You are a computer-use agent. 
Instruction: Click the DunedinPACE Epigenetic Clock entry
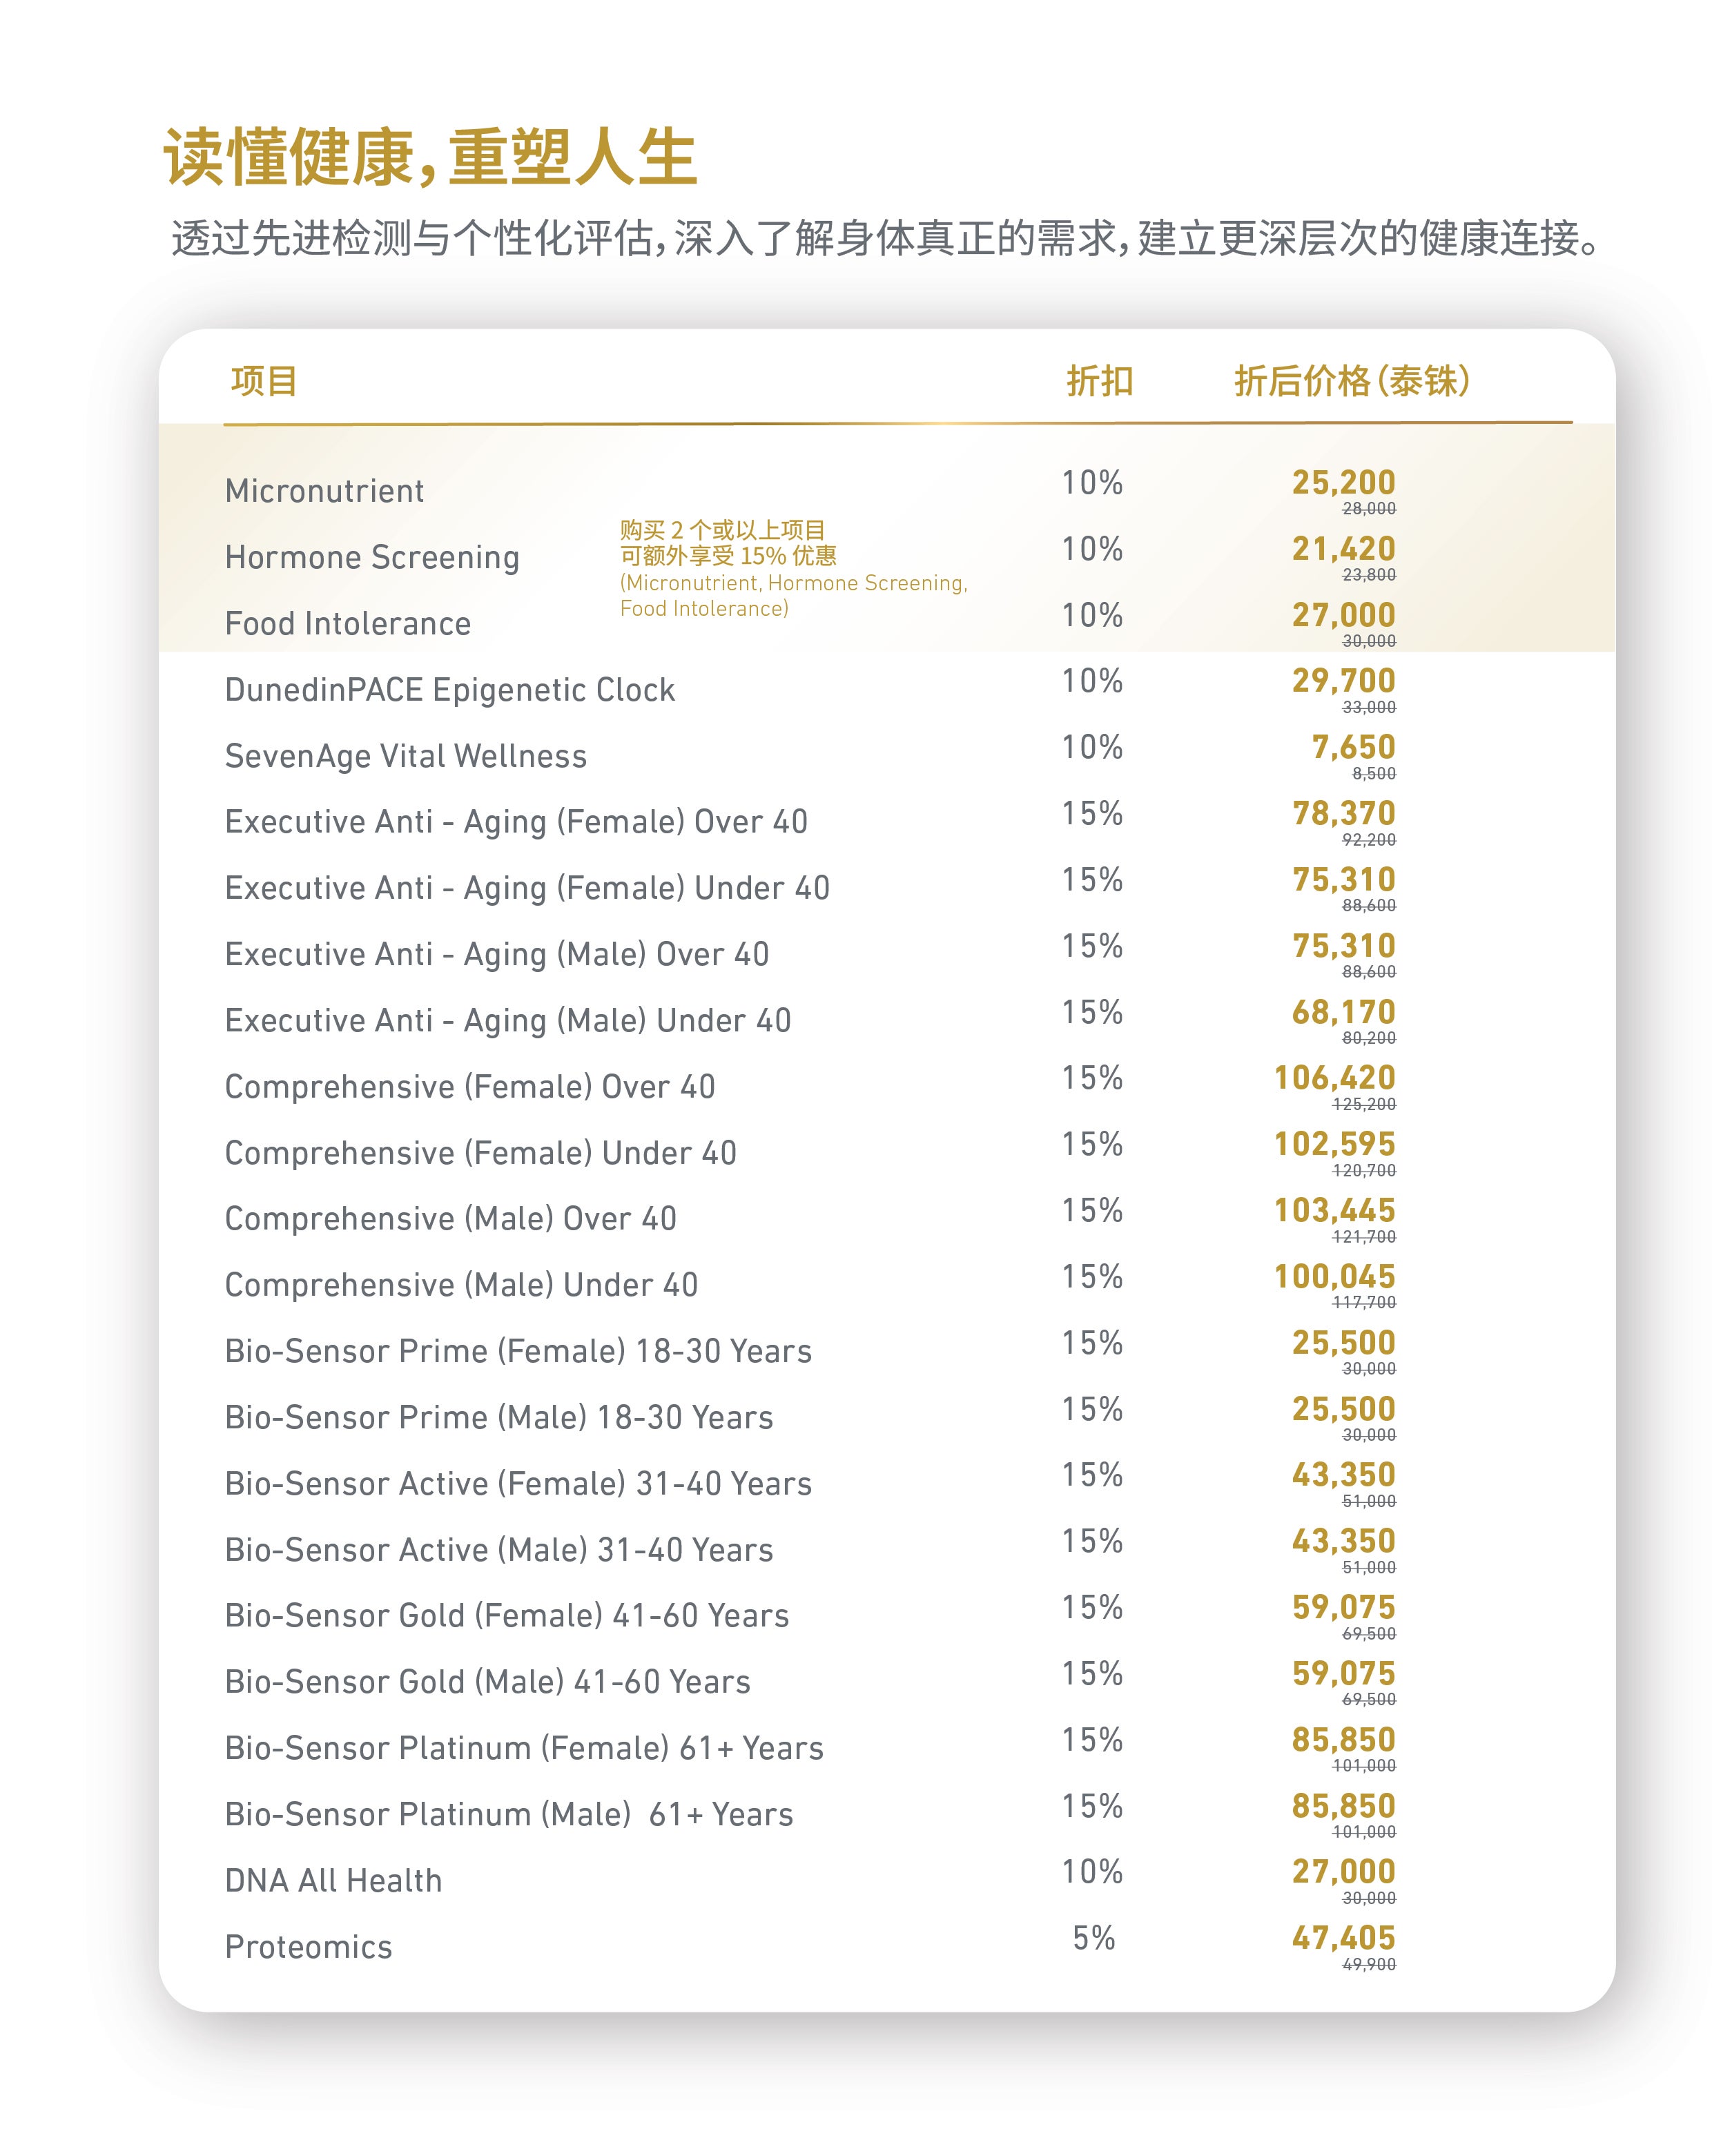tap(450, 691)
